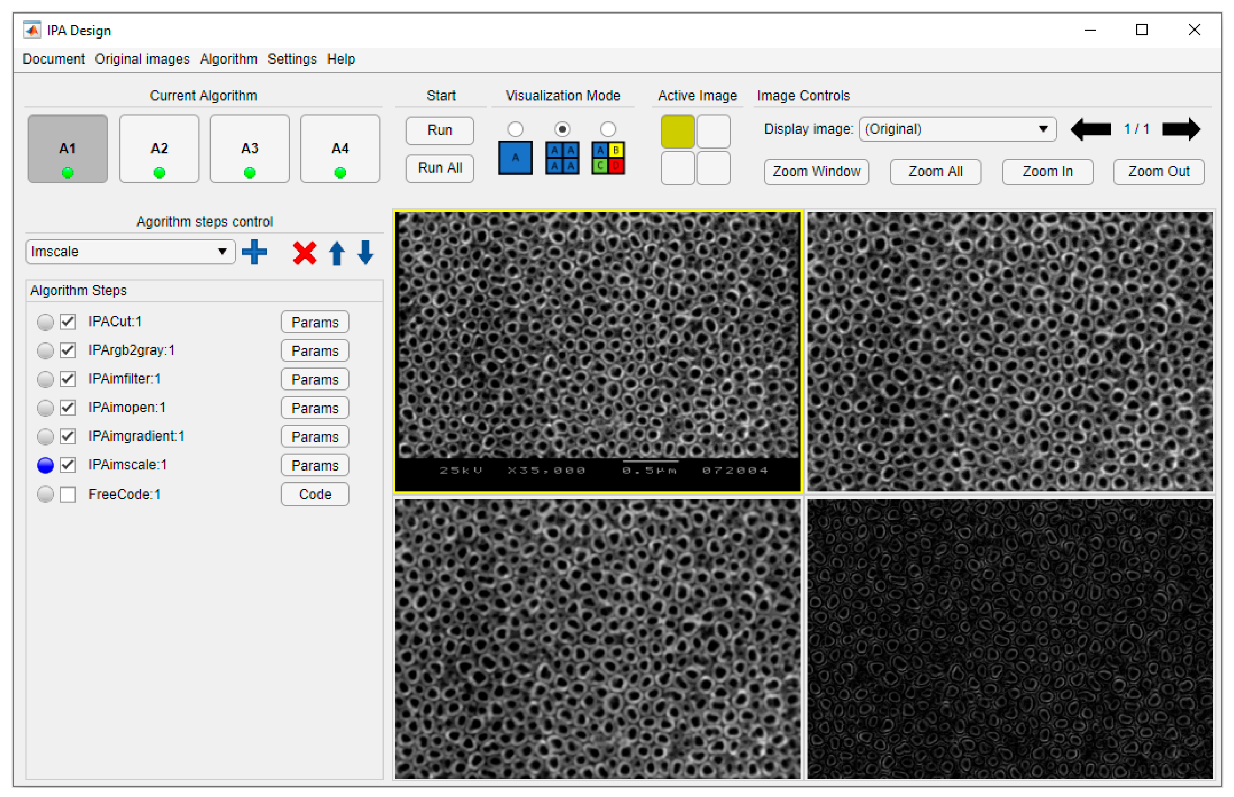The width and height of the screenshot is (1234, 797).
Task: Select the single-image 'A' visualization icon
Action: (515, 158)
